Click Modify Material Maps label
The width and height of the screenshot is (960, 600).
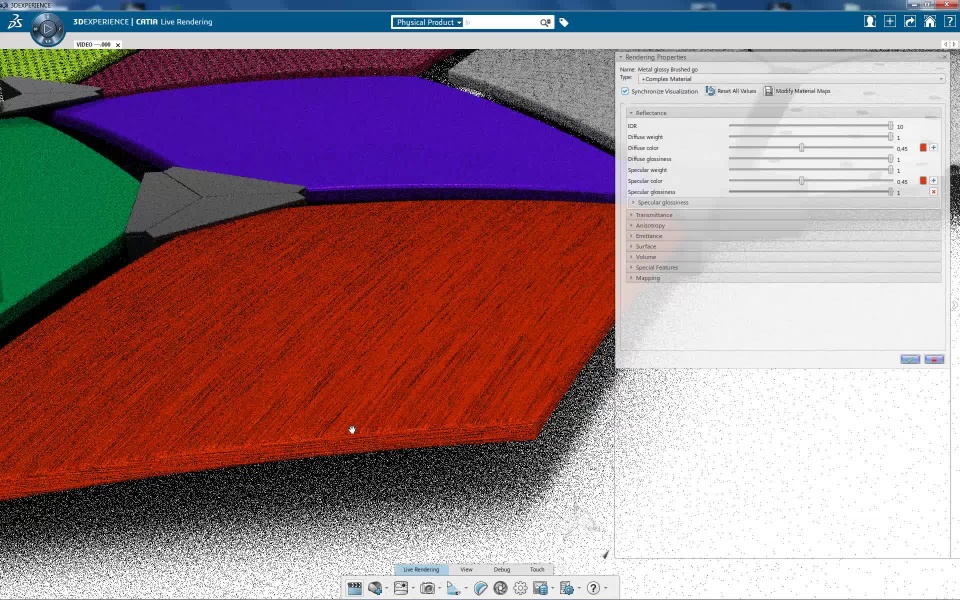803,91
